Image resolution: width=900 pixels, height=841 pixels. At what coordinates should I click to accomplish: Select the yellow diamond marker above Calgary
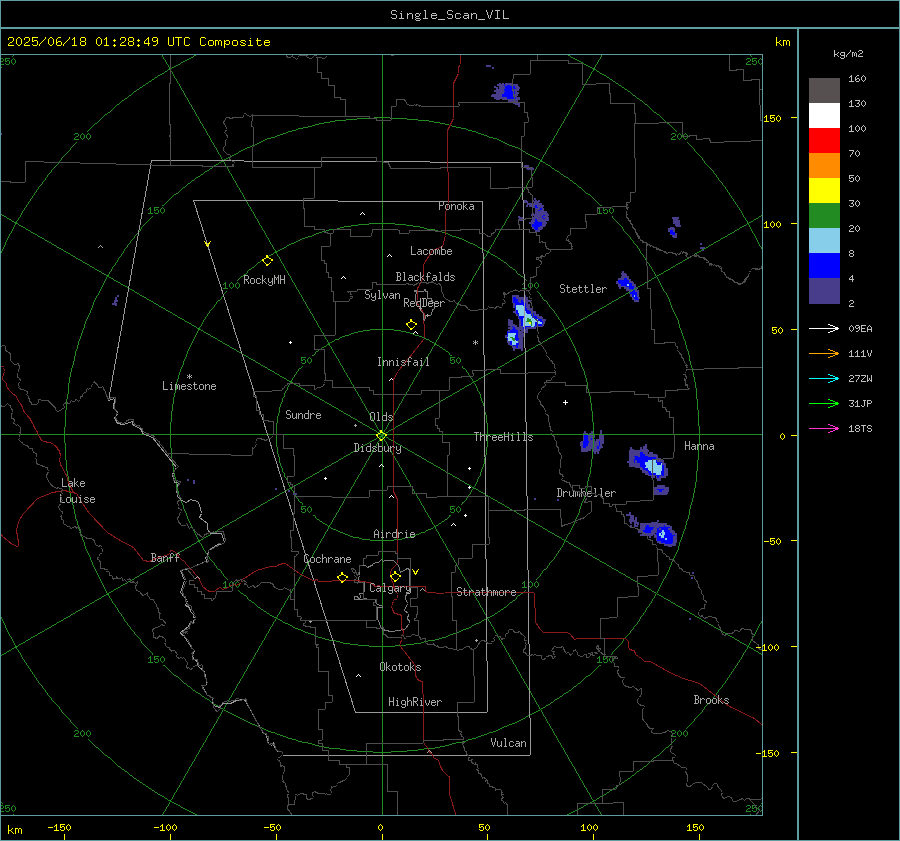coord(395,576)
